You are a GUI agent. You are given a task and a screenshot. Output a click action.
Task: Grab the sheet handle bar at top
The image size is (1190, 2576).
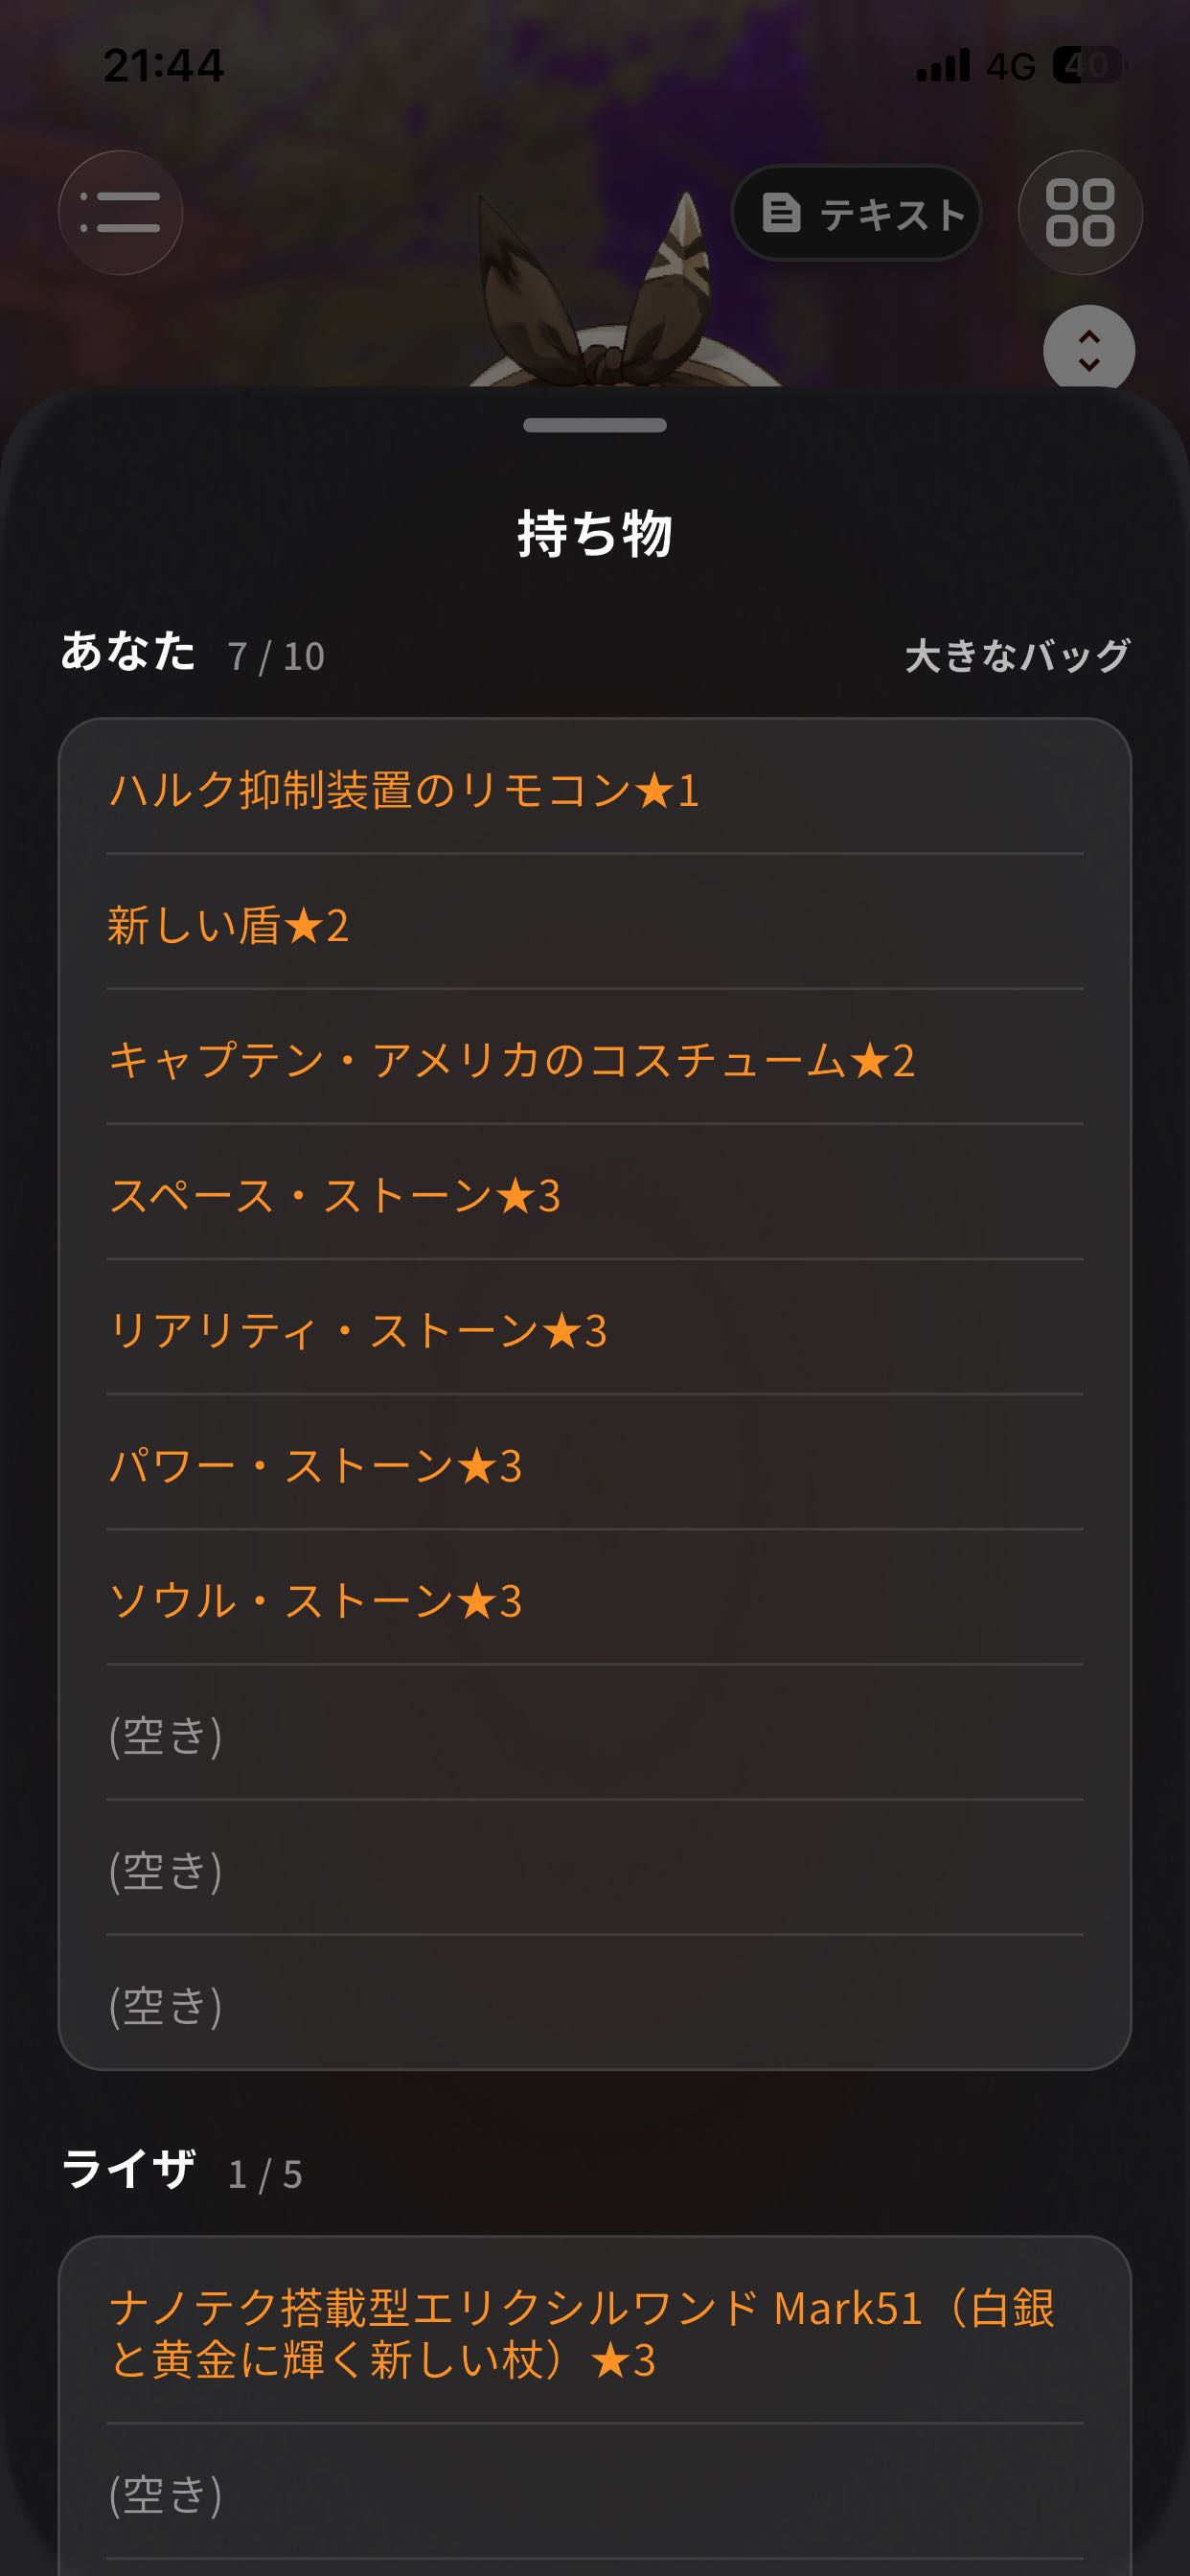[x=595, y=425]
